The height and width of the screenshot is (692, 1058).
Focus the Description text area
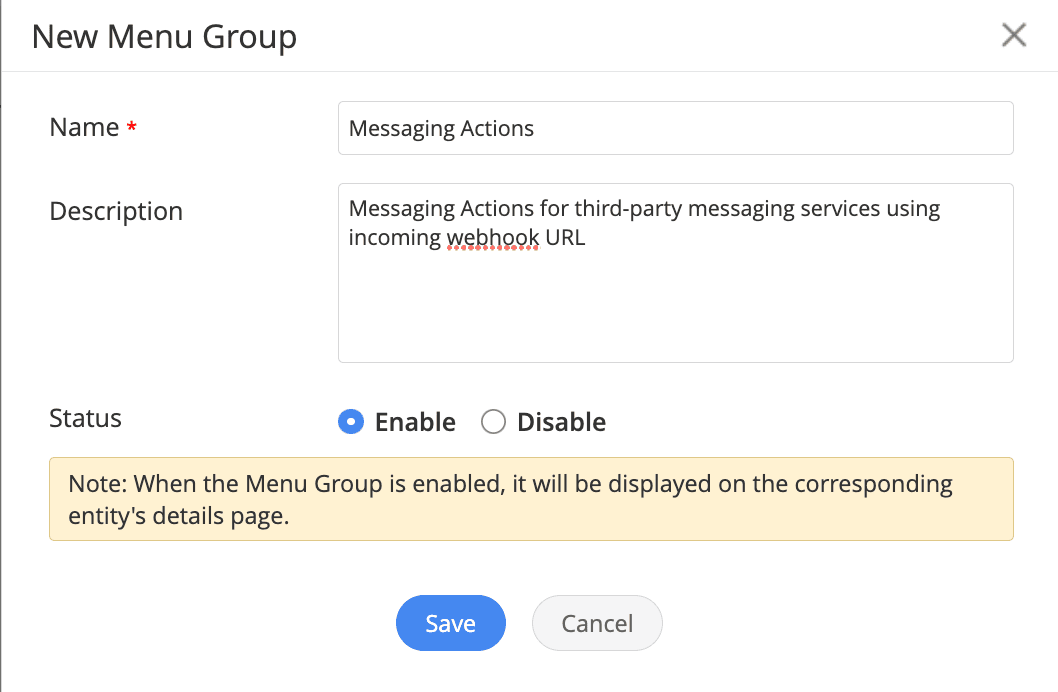(675, 300)
